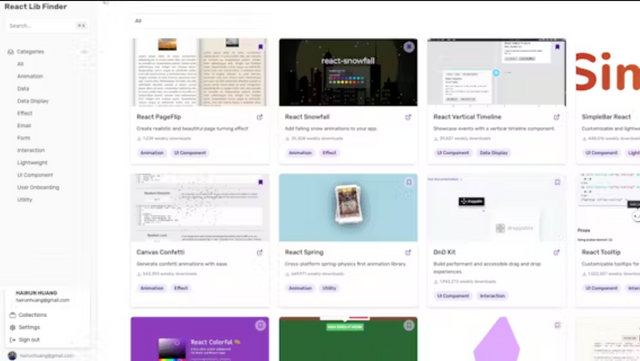The image size is (640, 361).
Task: Open the DnD Kit preview thumbnail
Action: coord(496,207)
